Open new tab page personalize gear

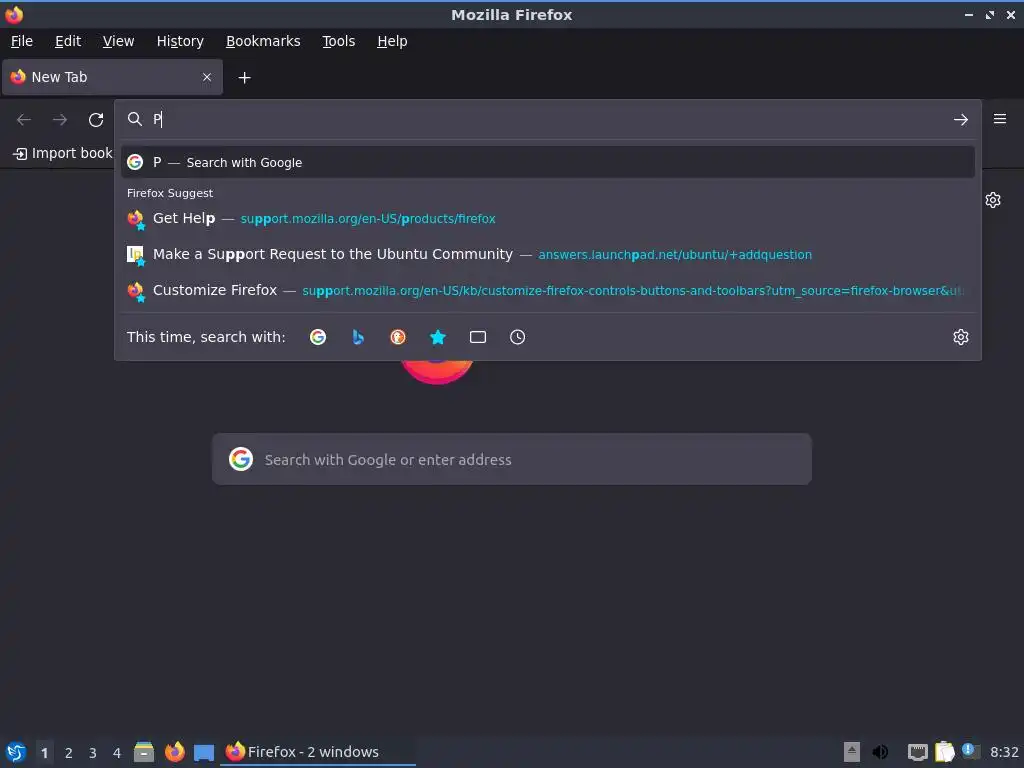[x=993, y=200]
